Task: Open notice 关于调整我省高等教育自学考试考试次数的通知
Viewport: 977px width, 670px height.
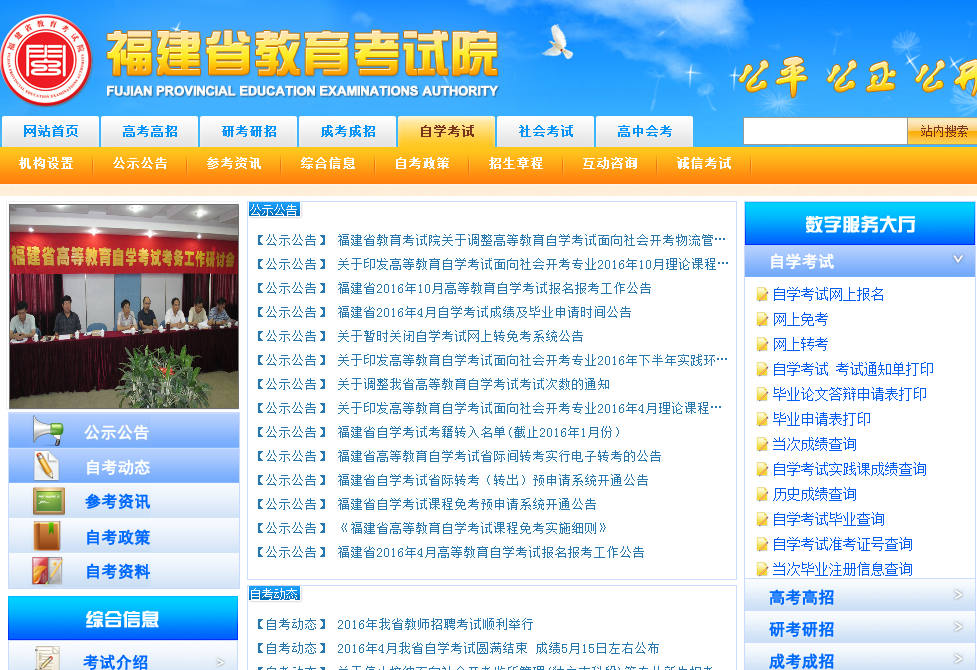Action: (x=474, y=384)
